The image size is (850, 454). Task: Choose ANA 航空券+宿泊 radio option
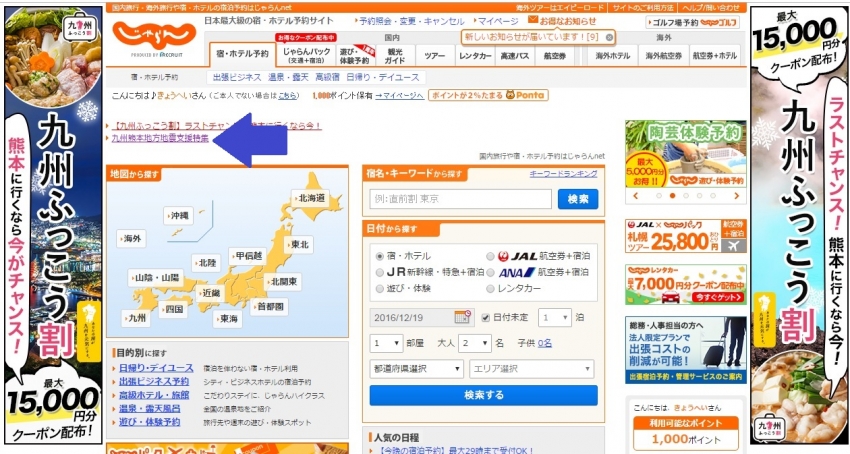(x=490, y=272)
